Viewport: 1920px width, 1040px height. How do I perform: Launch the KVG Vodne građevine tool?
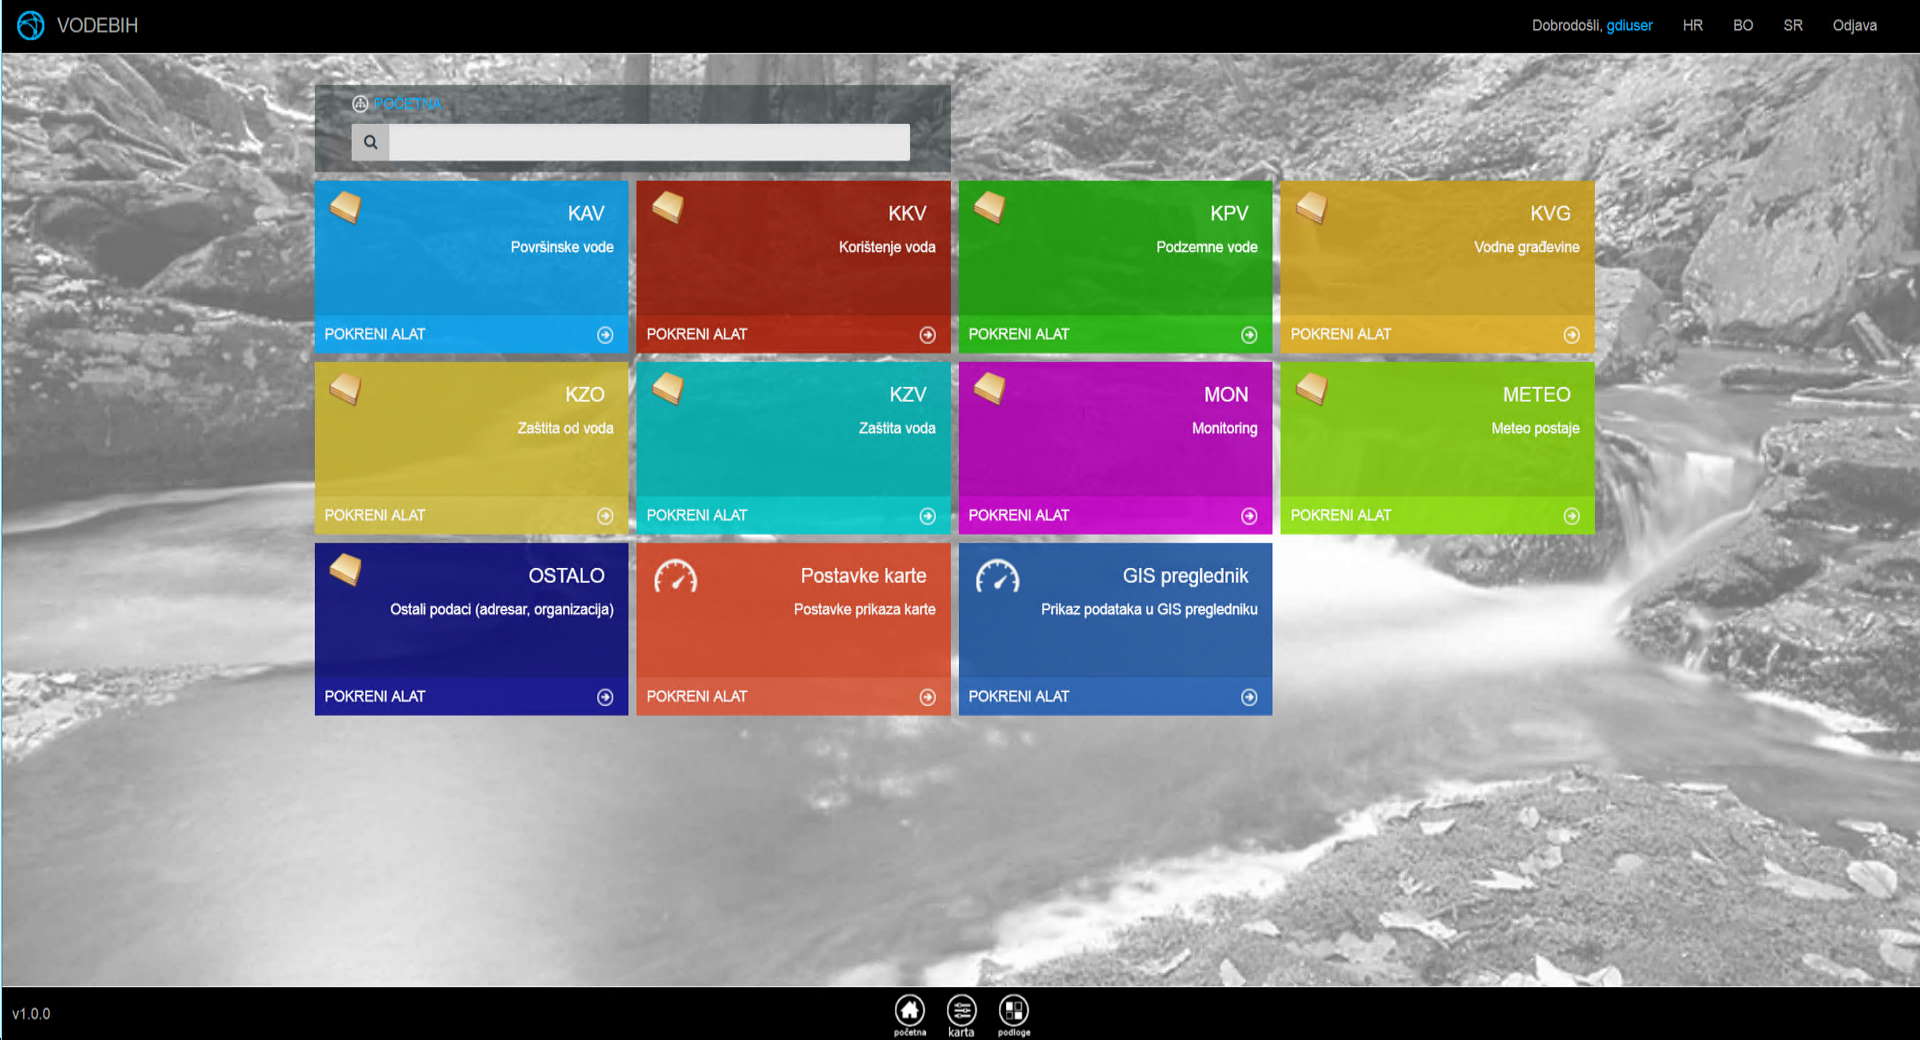1436,334
